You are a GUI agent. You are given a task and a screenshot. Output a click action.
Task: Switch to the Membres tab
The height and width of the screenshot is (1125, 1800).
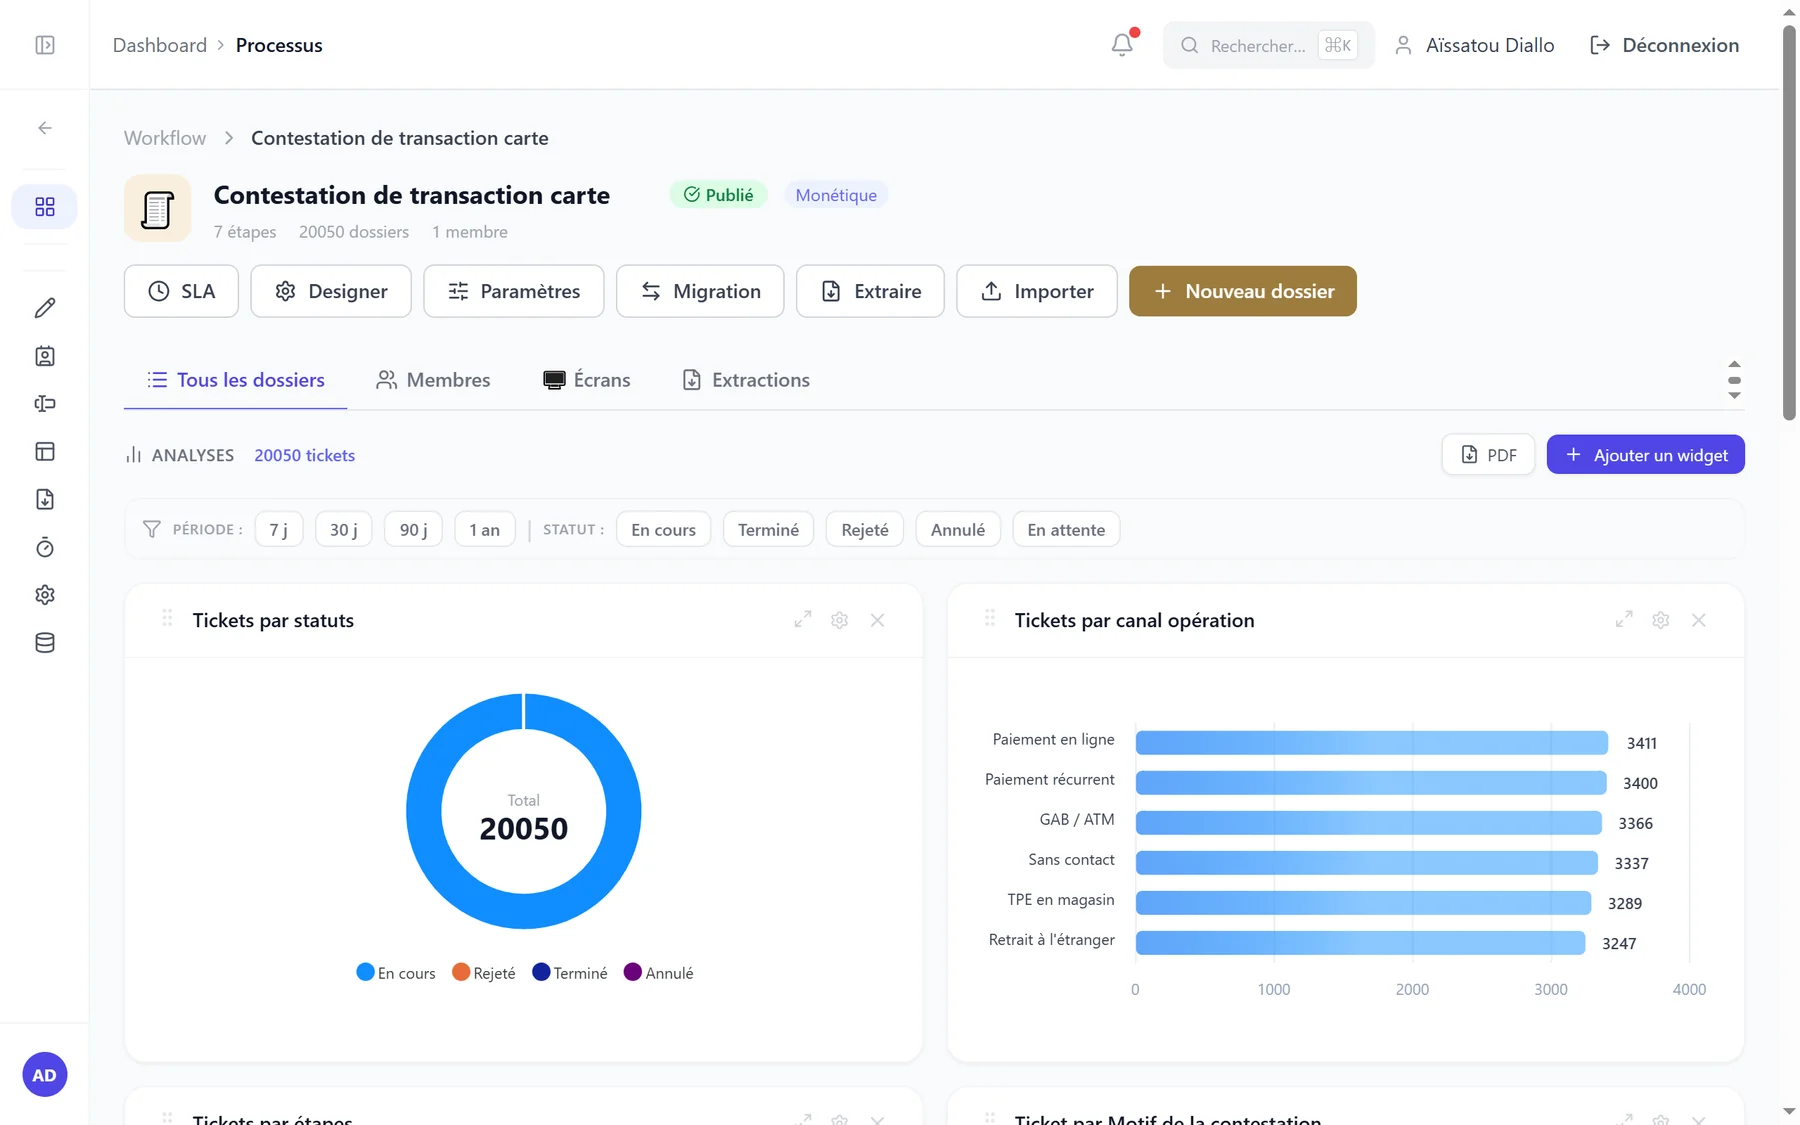click(433, 380)
